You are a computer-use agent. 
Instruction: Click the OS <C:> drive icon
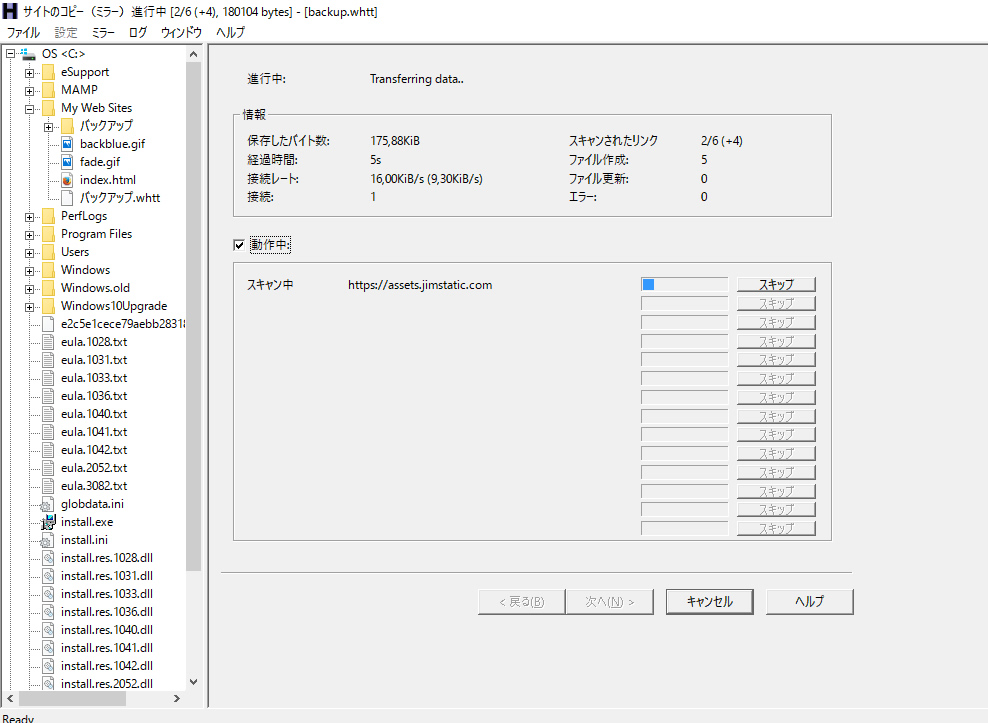coord(28,54)
